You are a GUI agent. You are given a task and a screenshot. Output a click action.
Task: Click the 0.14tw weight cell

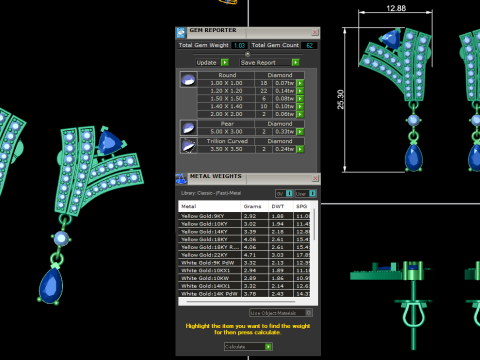click(x=285, y=91)
